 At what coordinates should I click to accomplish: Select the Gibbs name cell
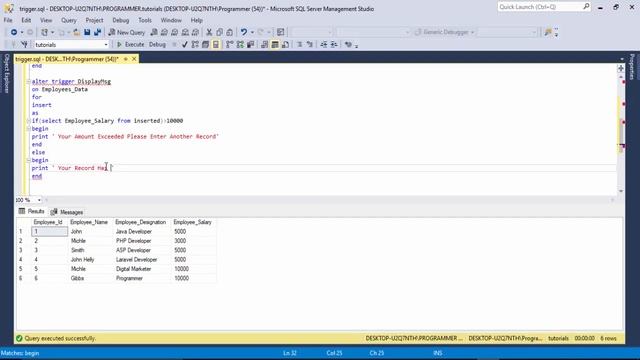[x=90, y=278]
